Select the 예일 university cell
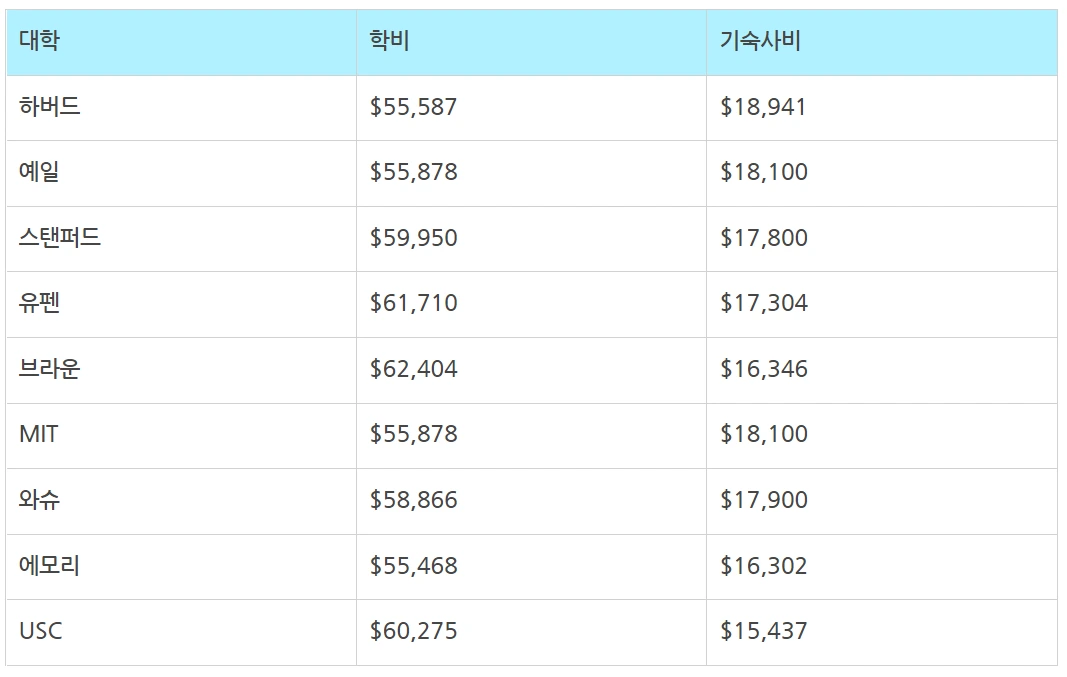 tap(39, 172)
